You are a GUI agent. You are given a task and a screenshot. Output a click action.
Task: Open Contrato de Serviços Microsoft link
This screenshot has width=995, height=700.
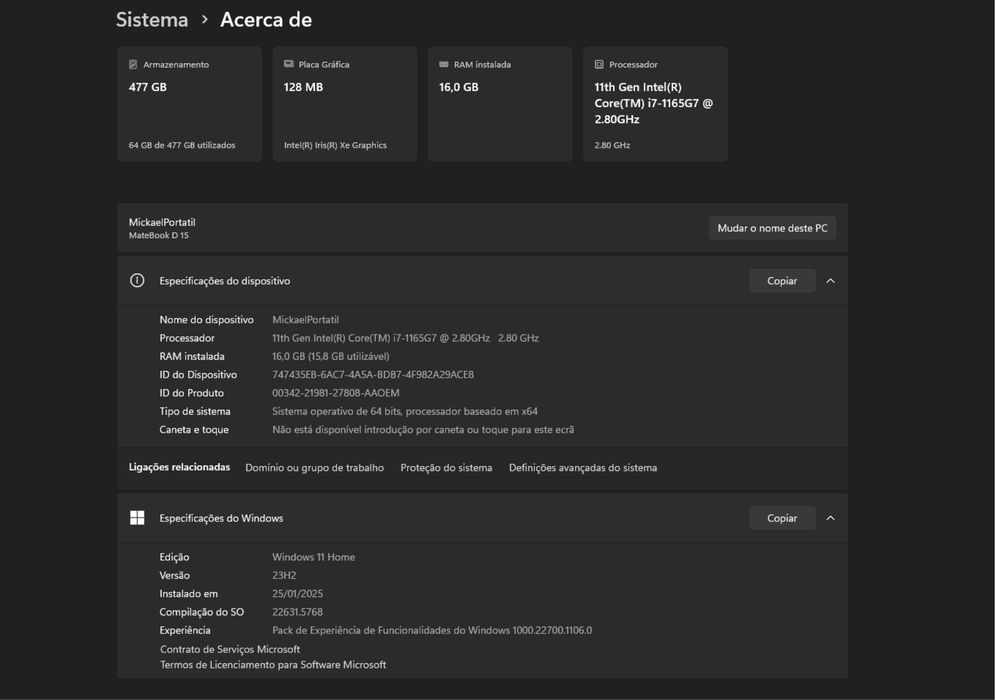[x=230, y=649]
